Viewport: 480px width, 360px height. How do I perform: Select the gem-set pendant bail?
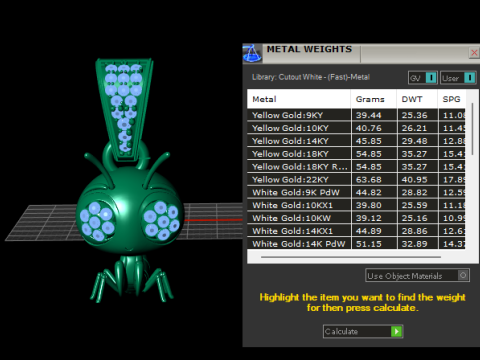click(124, 109)
